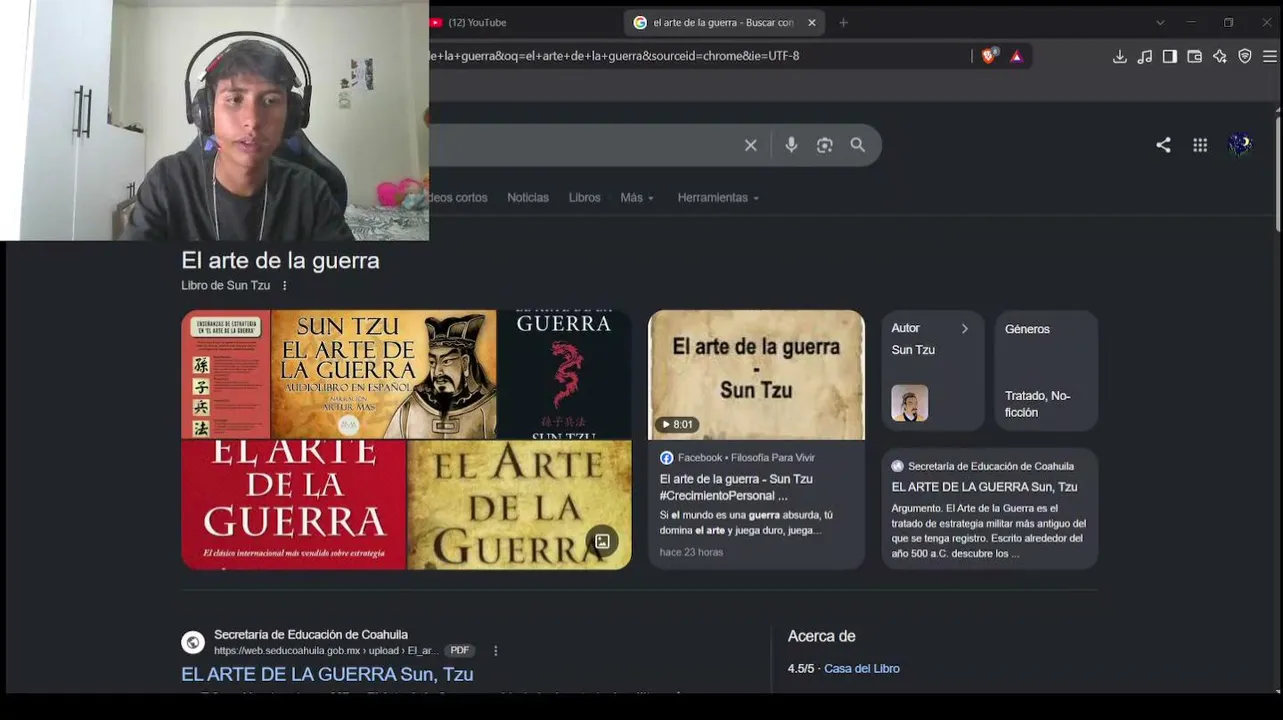This screenshot has height=720, width=1283.
Task: Launch the Leo AI sparkle icon
Action: pos(1220,56)
